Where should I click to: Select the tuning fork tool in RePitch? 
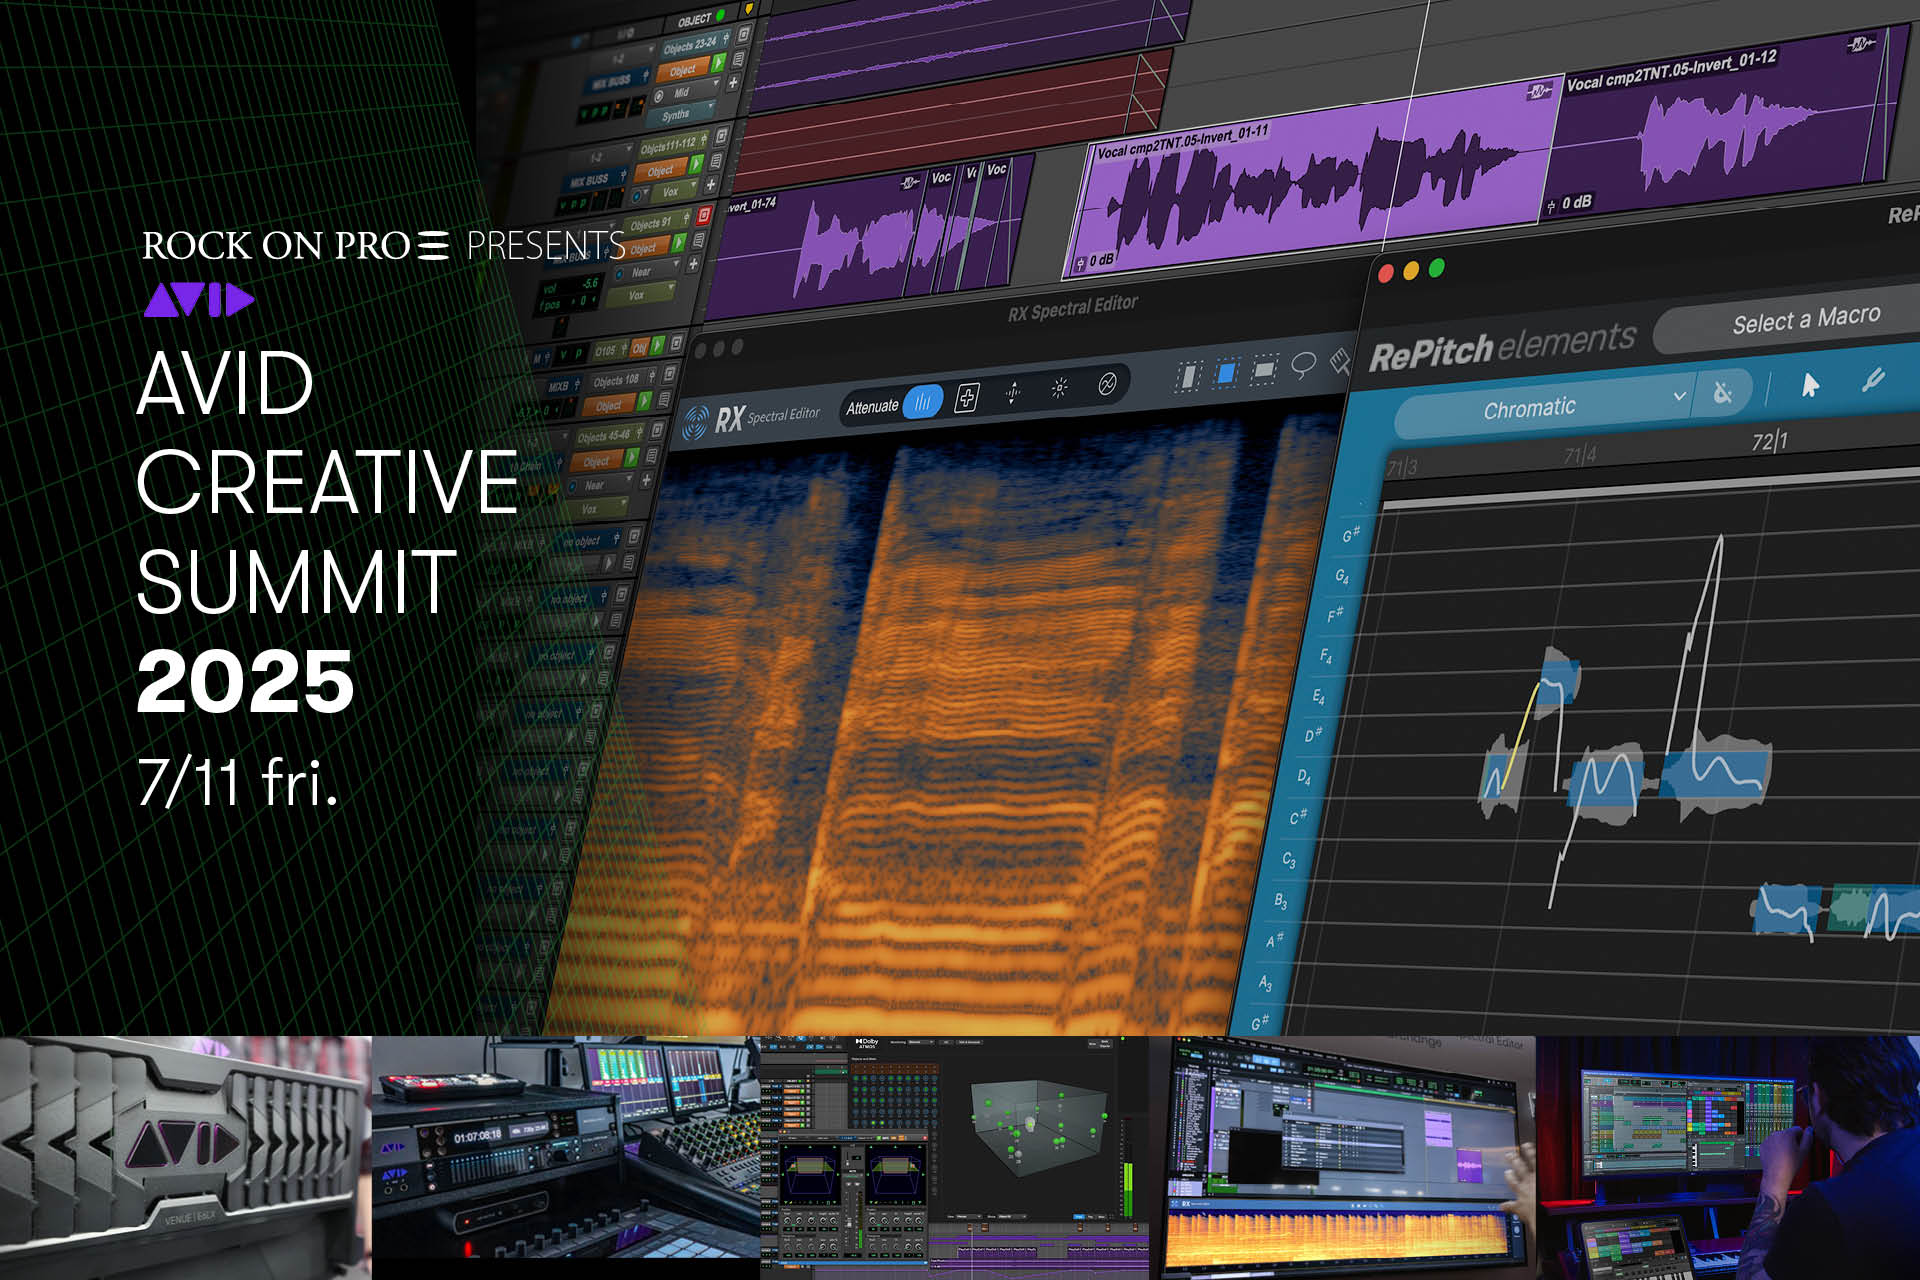[x=1872, y=380]
